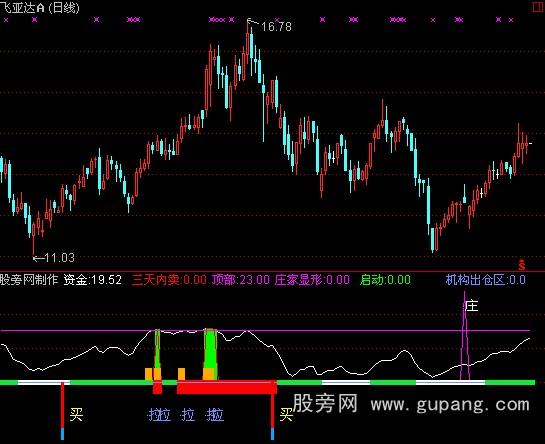Image resolution: width=545 pixels, height=444 pixels.
Task: Click the 16.78 high price label
Action: coord(276,27)
